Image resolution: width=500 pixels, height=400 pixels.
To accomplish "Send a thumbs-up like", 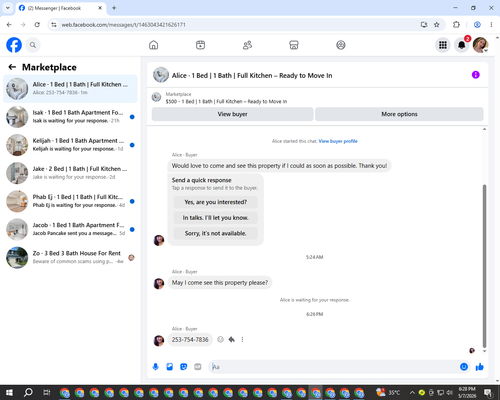I will [x=480, y=367].
